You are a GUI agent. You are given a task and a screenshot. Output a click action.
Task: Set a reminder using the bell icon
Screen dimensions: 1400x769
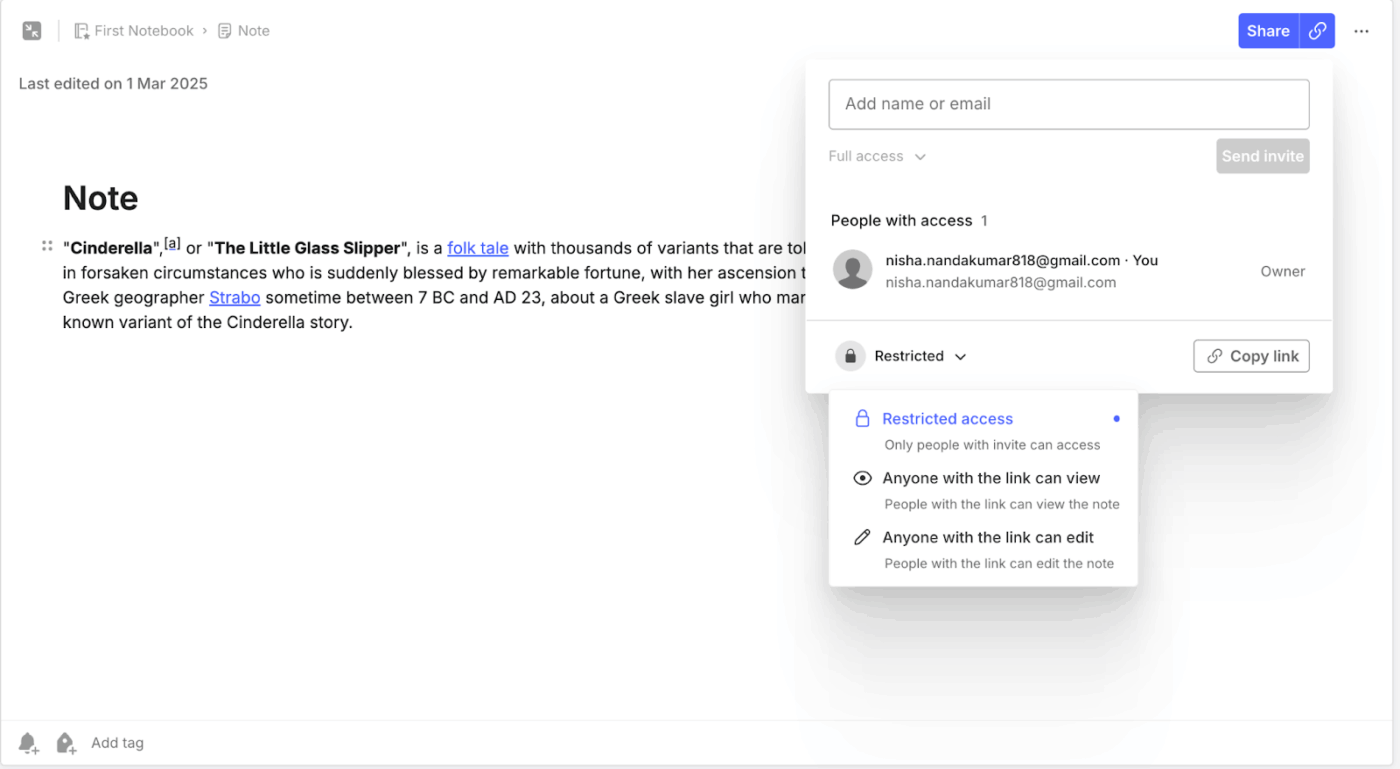28,743
